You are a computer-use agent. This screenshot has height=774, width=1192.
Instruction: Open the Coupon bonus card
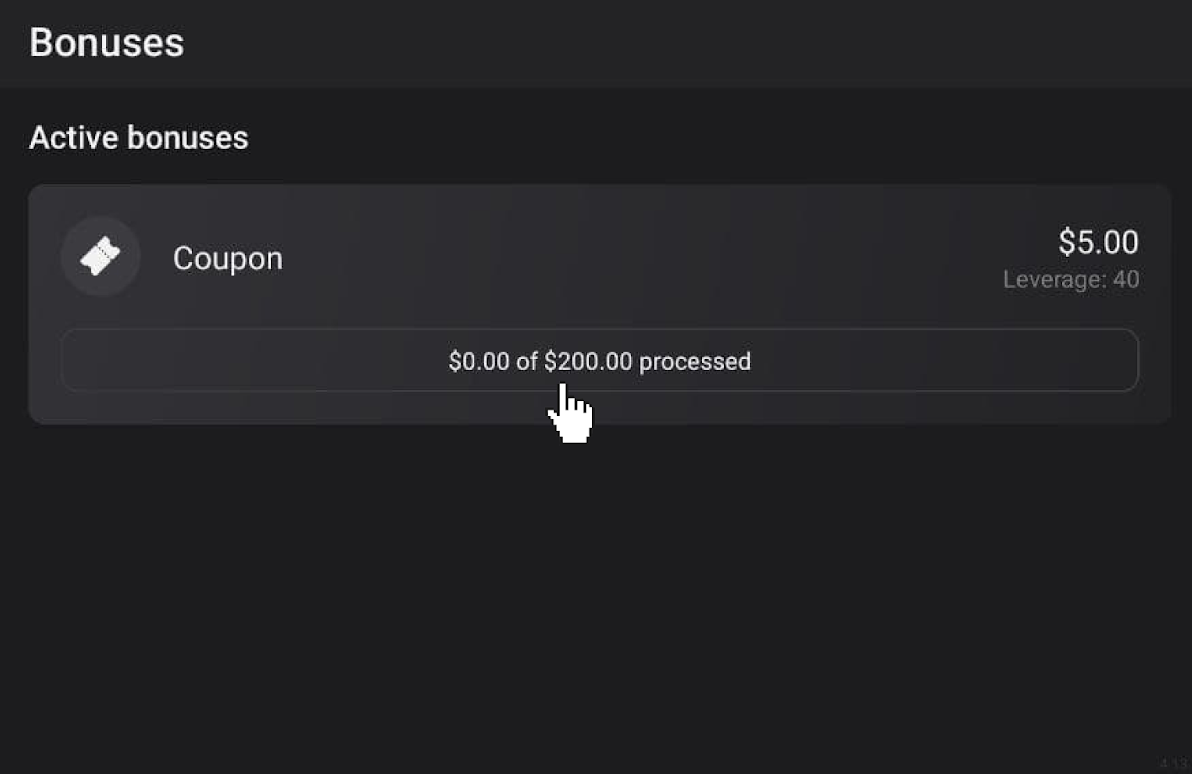[x=600, y=304]
